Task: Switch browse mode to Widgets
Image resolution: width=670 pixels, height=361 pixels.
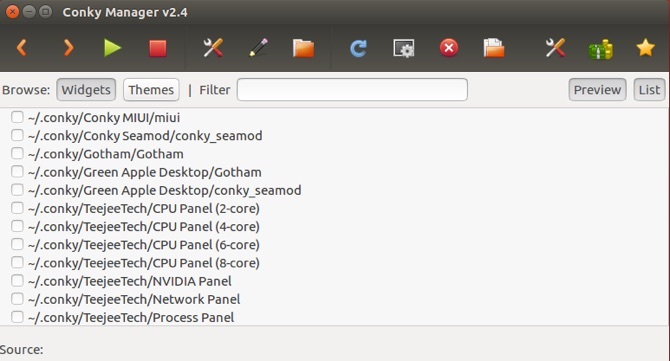Action: point(86,90)
